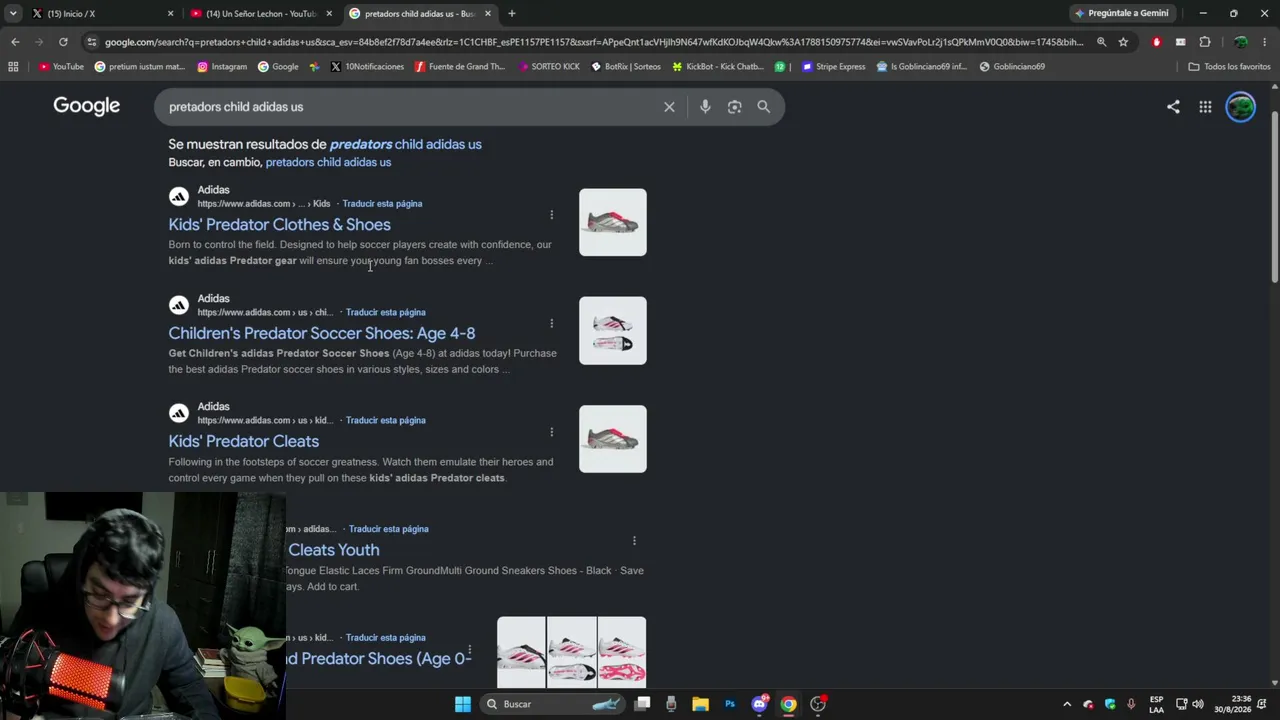The width and height of the screenshot is (1280, 720).
Task: Close the Un Señor Lechon YouTube tab
Action: [x=329, y=13]
